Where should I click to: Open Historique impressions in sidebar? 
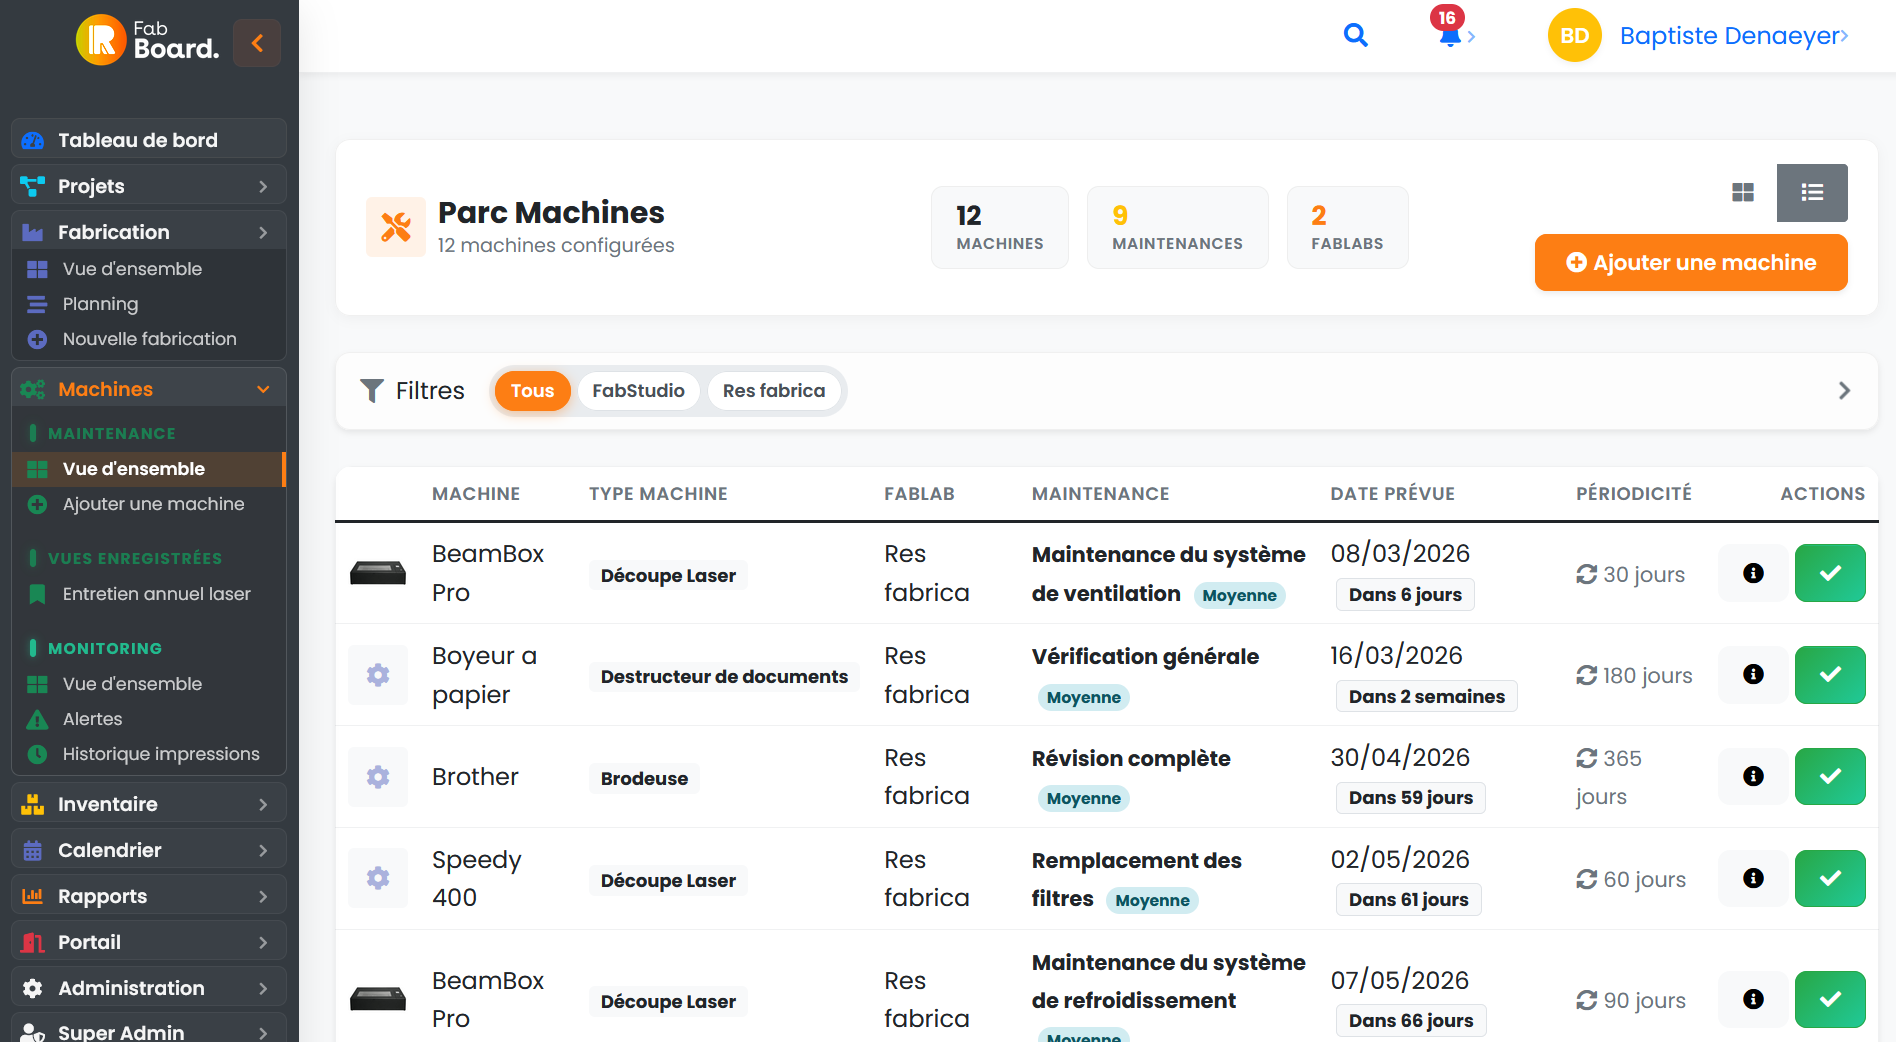click(160, 754)
